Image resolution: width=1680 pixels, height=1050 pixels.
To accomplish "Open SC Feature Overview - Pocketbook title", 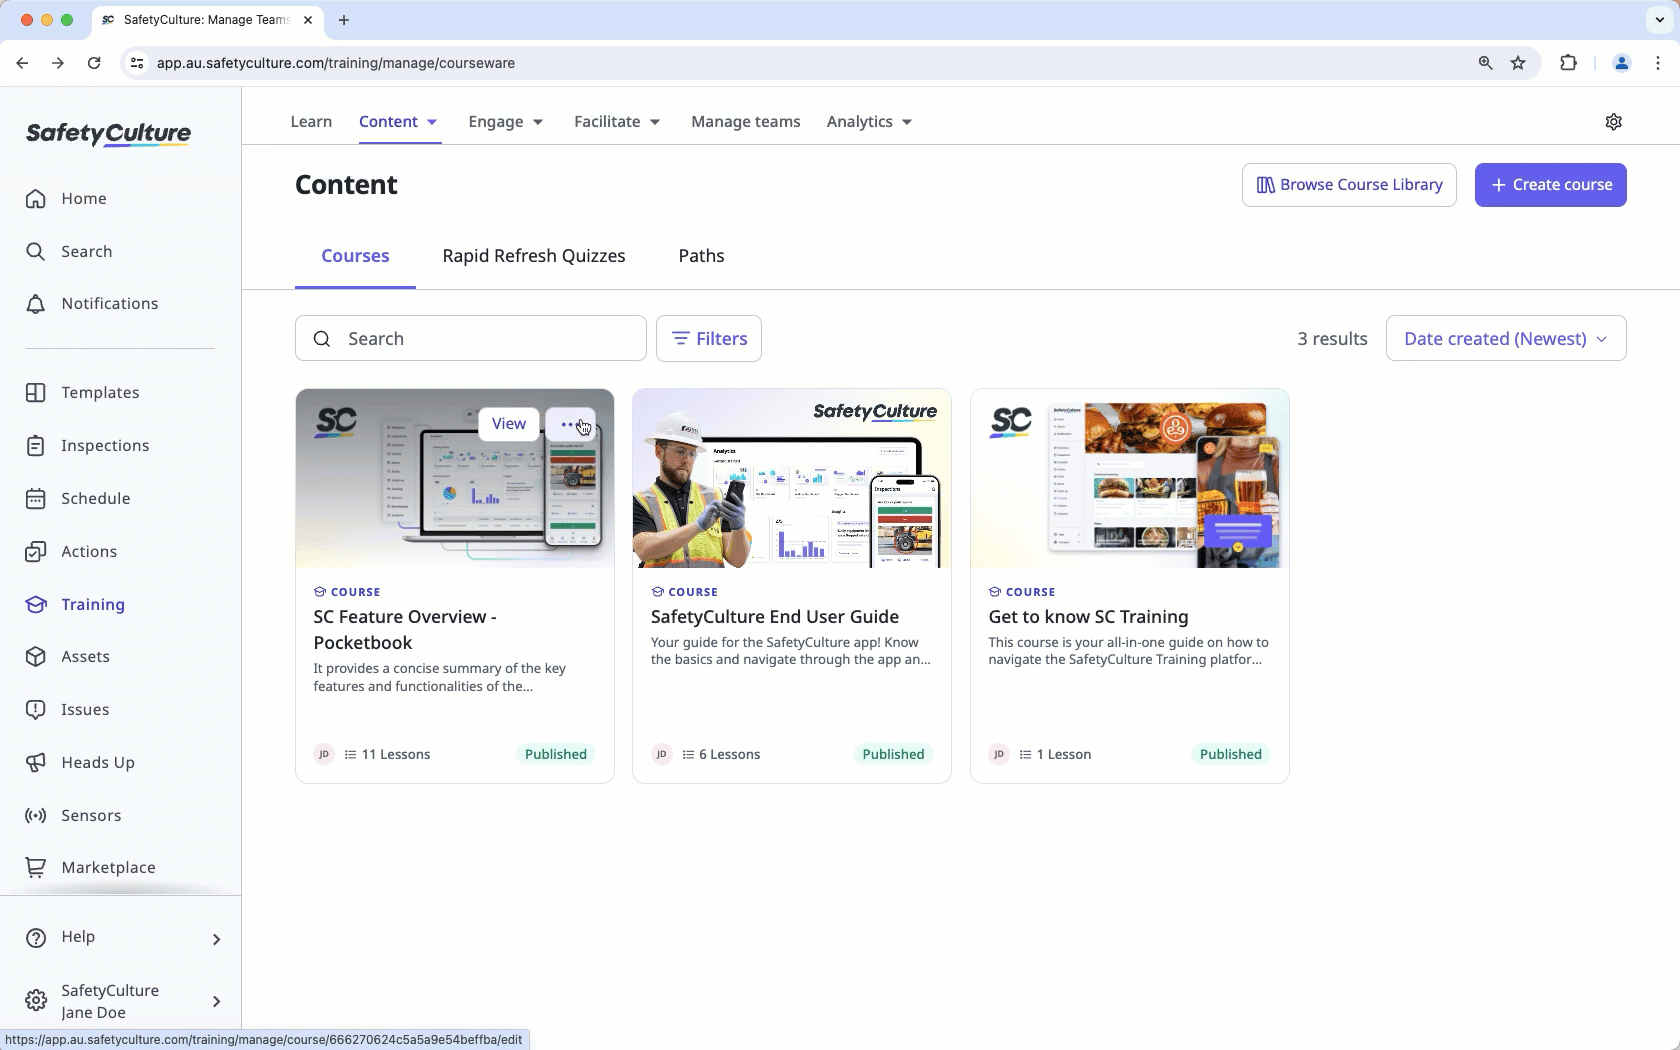I will 405,630.
